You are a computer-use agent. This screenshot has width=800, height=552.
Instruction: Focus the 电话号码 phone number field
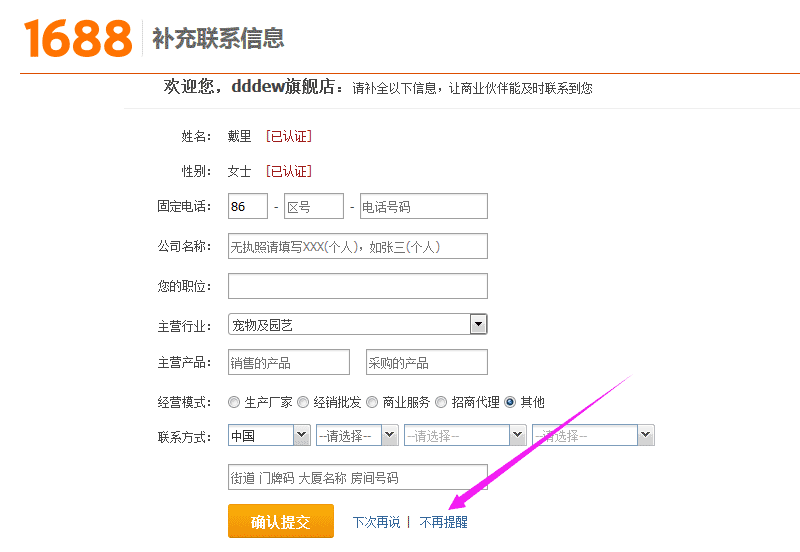point(424,206)
